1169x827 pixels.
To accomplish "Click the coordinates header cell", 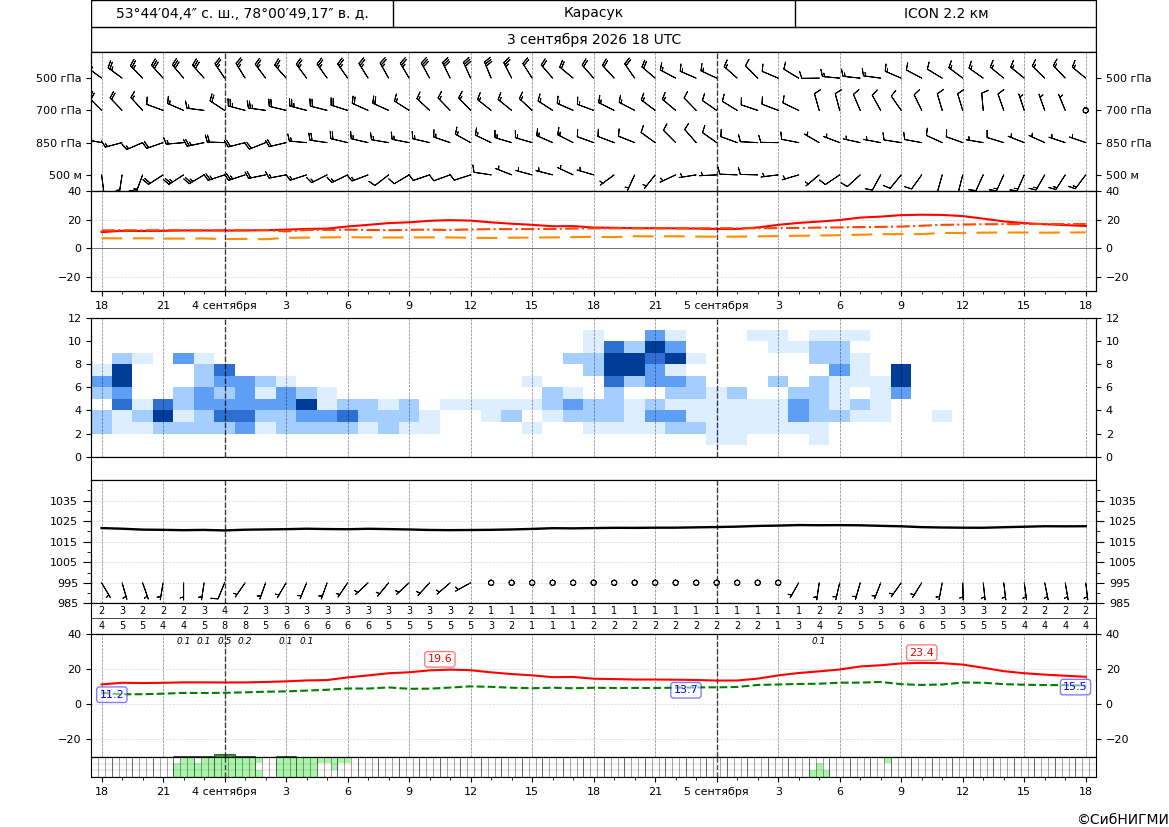I will 242,13.
